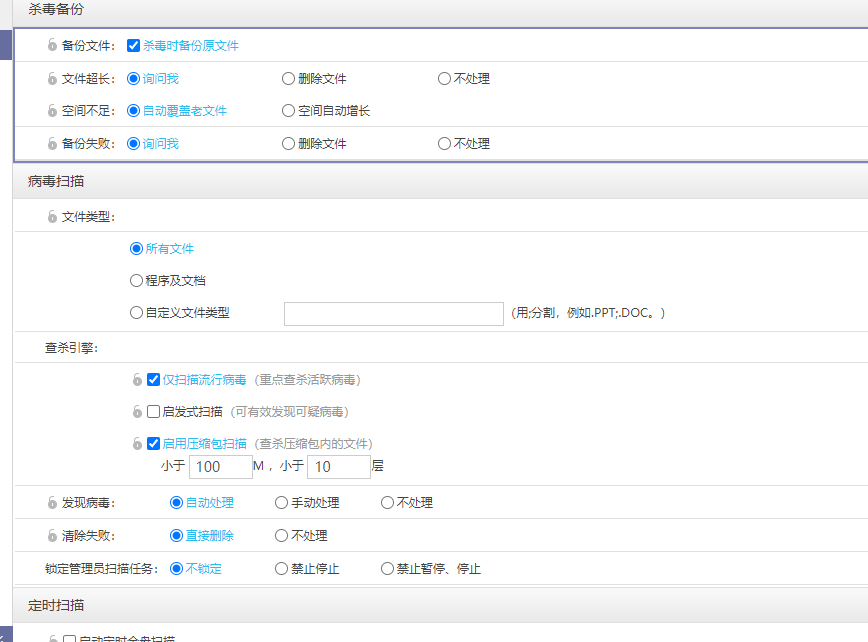Click the 锁定管理员扫描任务 label
Image resolution: width=868 pixels, height=642 pixels.
click(102, 568)
